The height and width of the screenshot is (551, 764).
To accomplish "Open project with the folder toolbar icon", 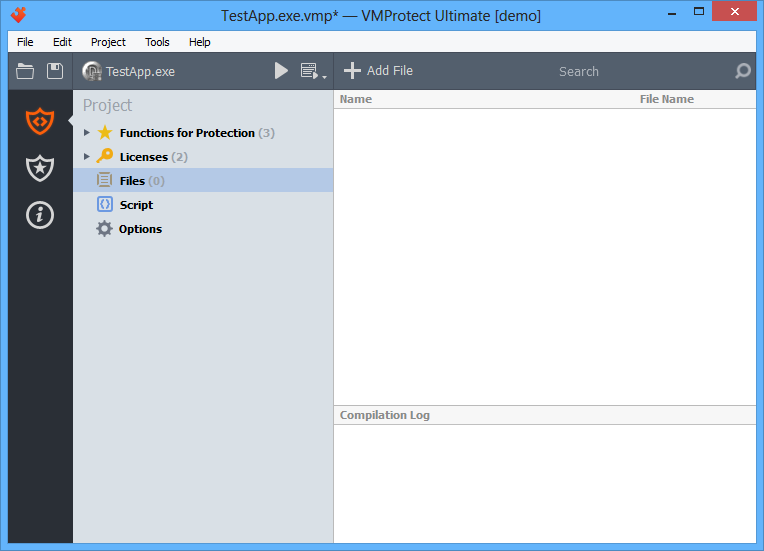I will (25, 71).
